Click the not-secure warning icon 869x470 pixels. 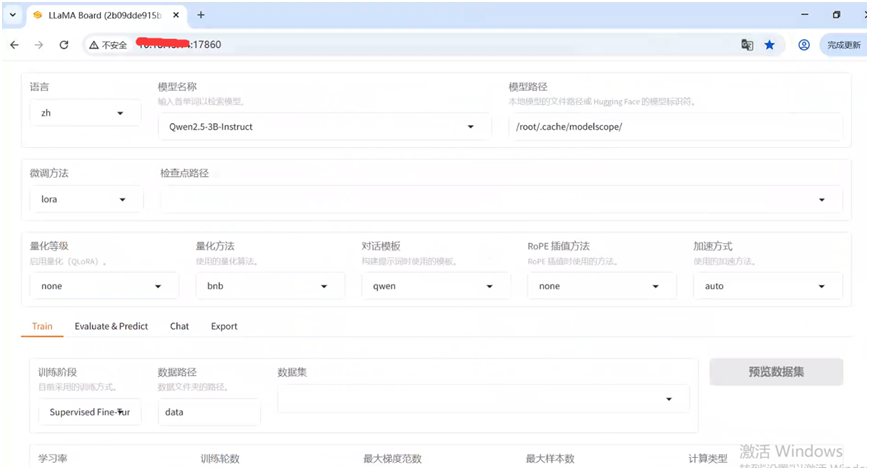[94, 45]
